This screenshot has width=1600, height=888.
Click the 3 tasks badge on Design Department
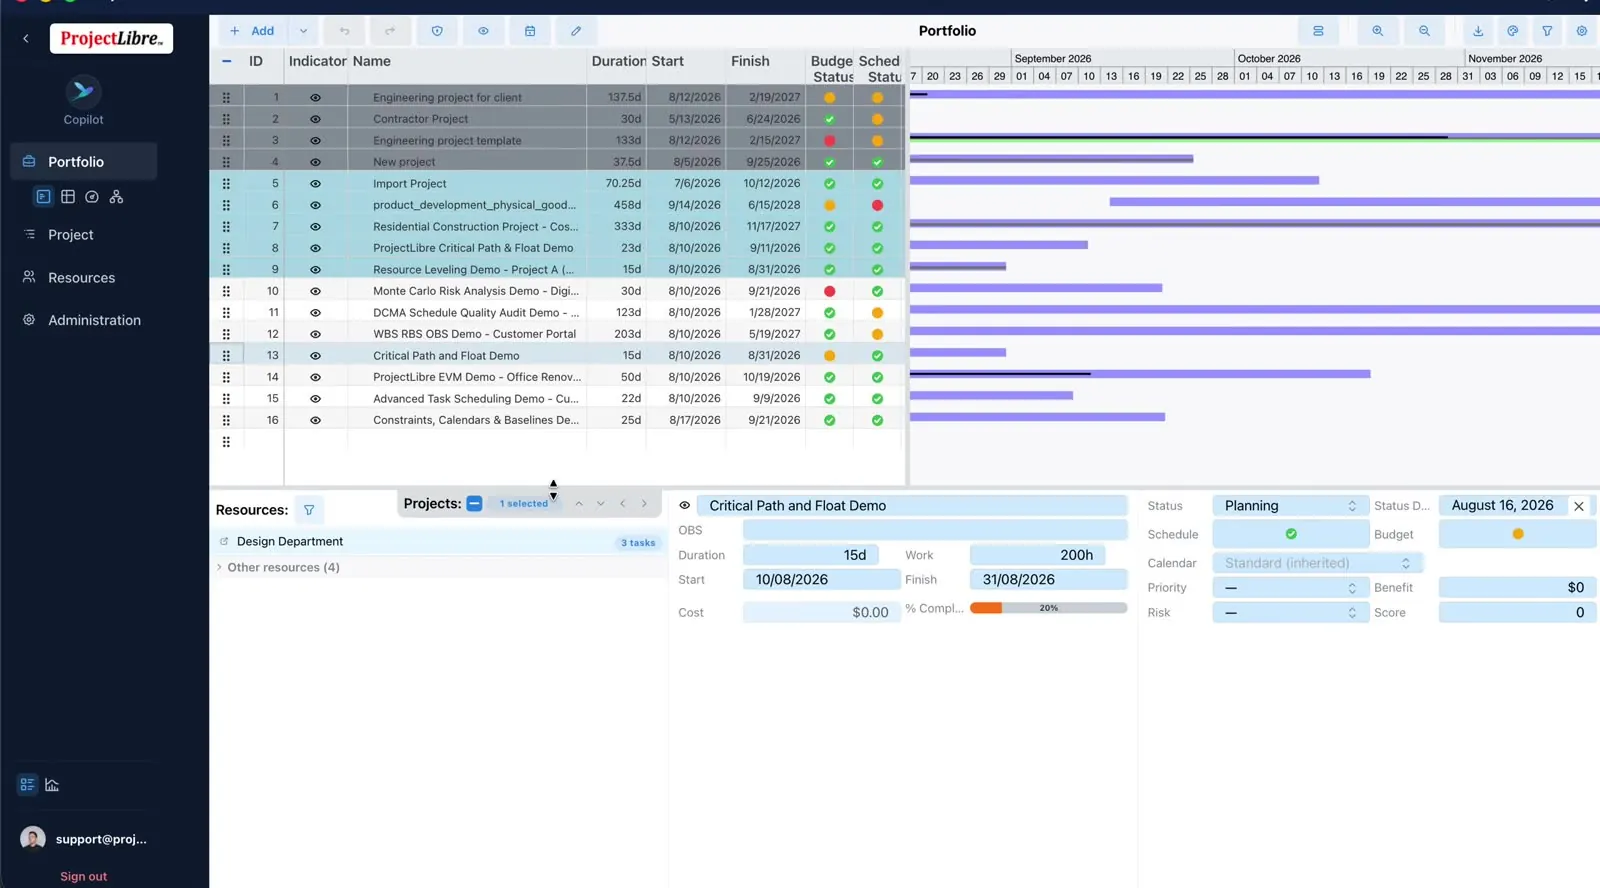(x=638, y=543)
